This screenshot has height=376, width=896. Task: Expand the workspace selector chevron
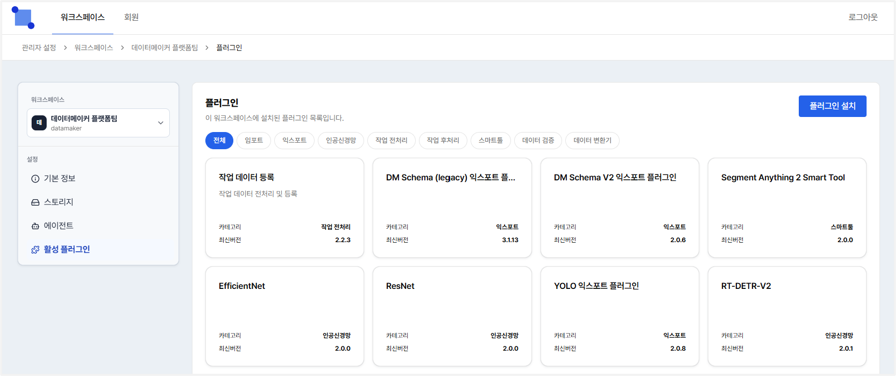coord(161,123)
